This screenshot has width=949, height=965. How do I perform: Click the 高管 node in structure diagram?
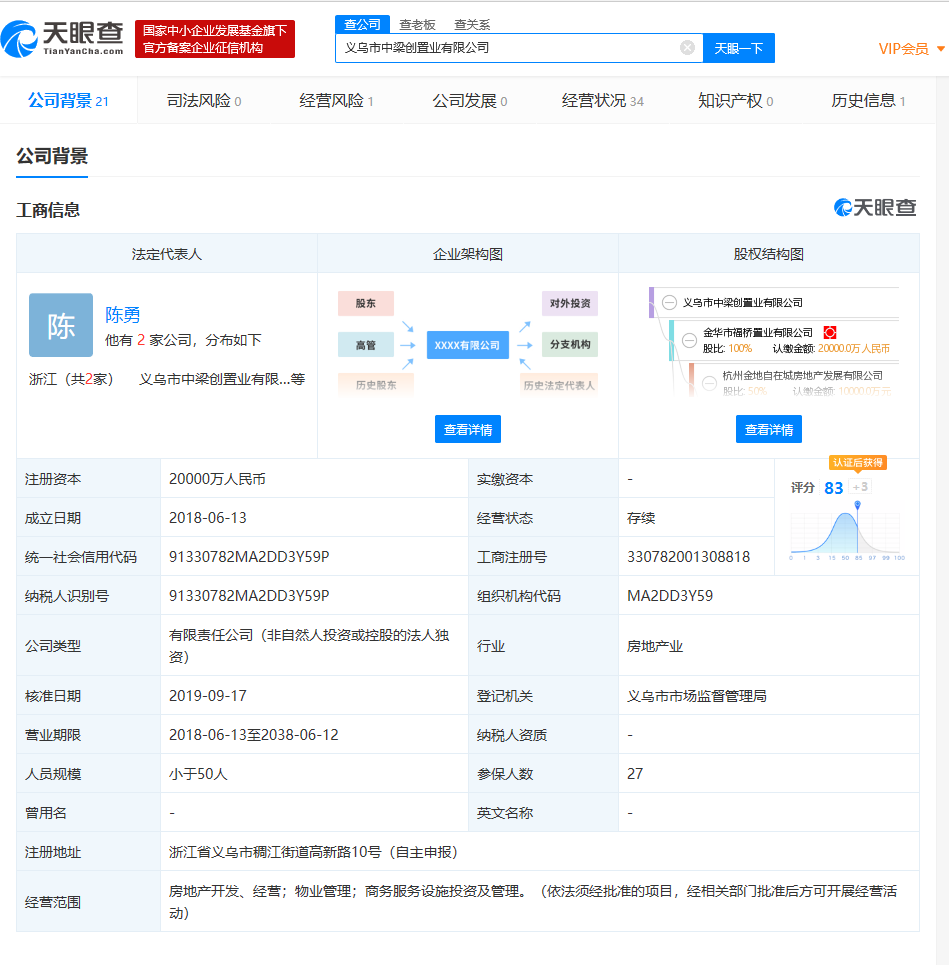[x=366, y=345]
